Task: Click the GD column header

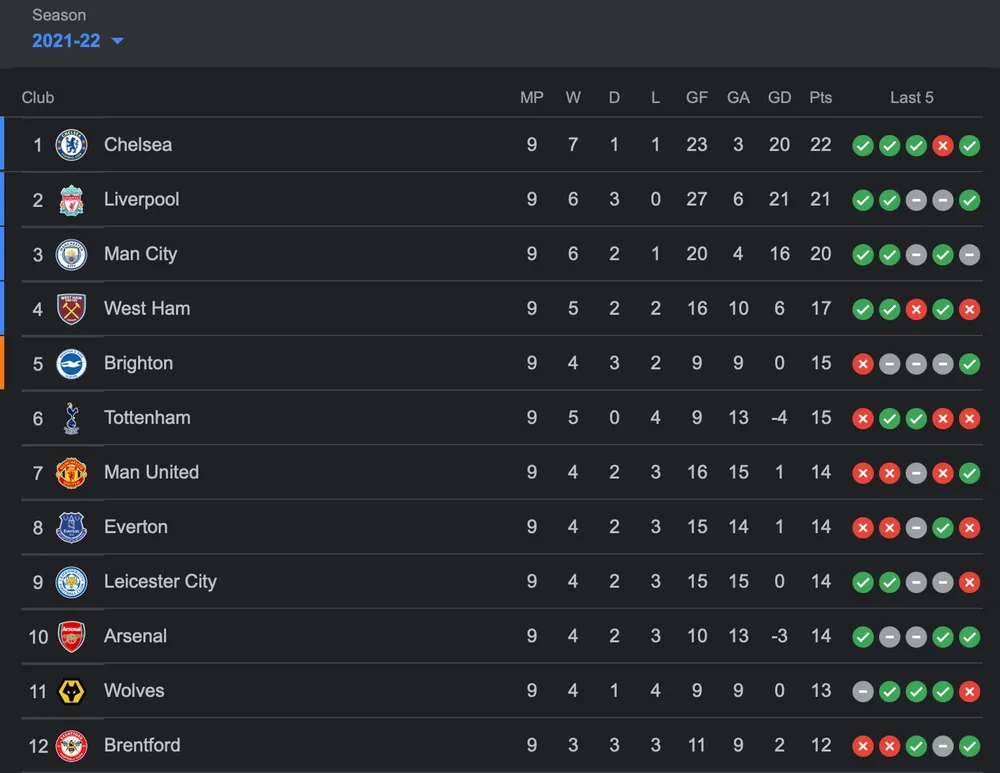Action: [780, 97]
